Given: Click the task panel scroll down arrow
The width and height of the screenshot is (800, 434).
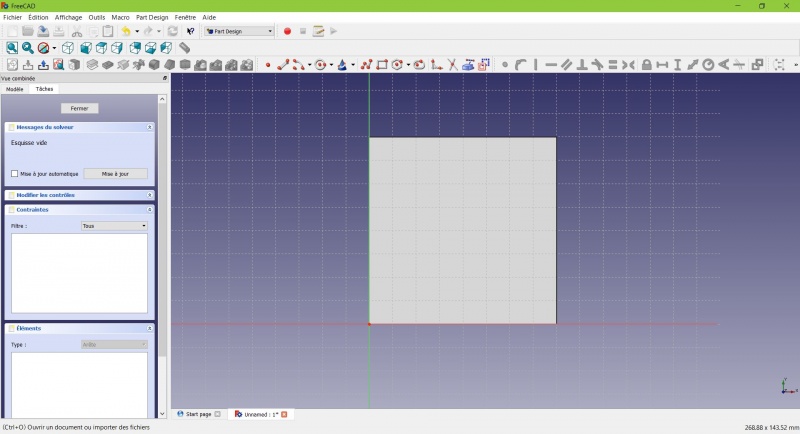Looking at the screenshot, I should pos(162,414).
